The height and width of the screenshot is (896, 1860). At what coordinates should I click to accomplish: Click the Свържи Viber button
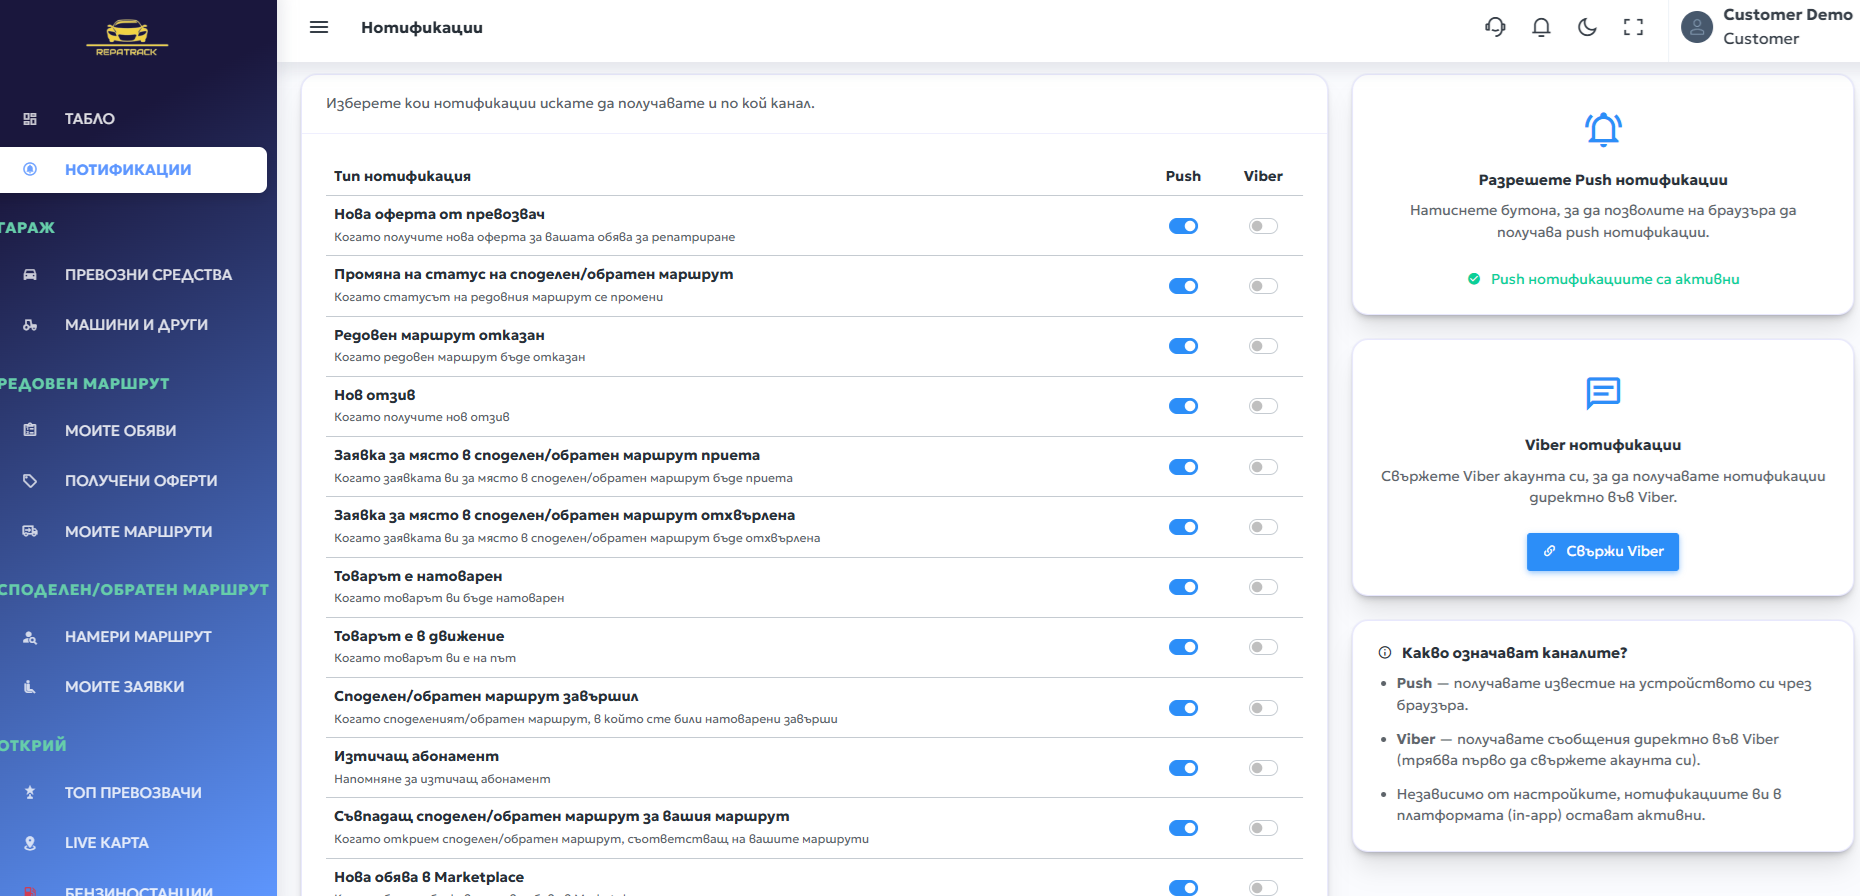coord(1603,551)
